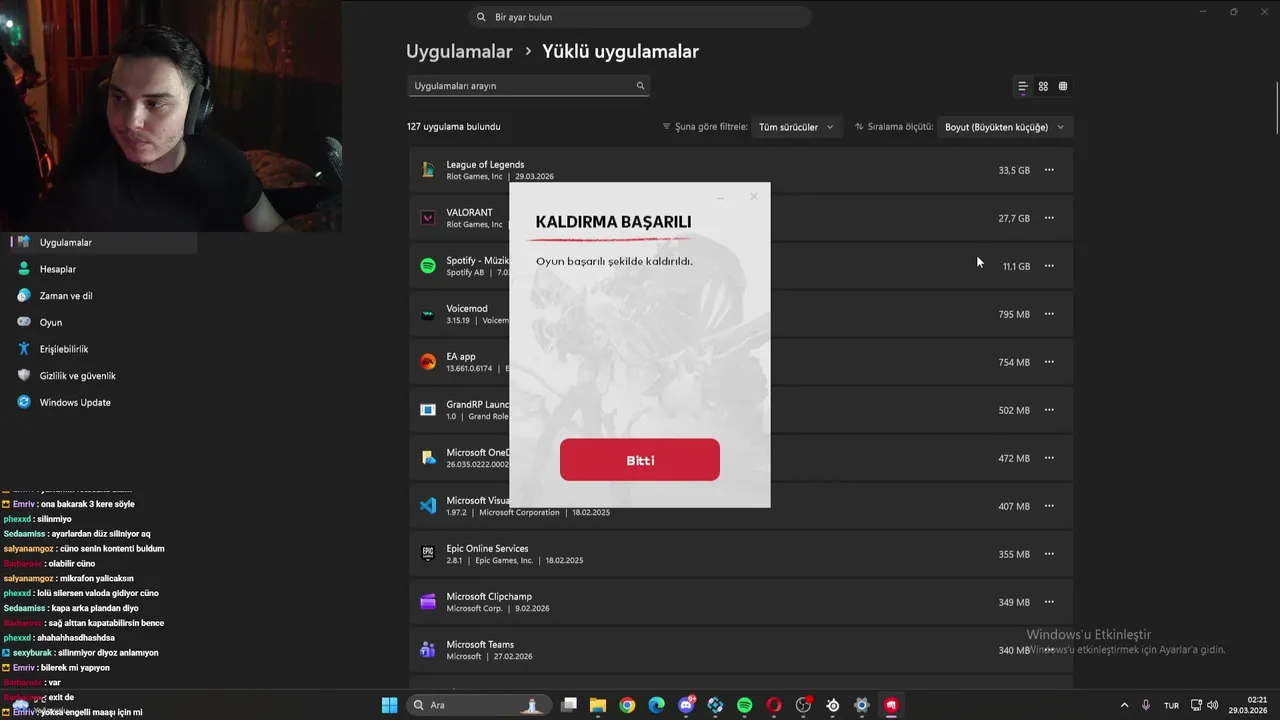Viewport: 1280px width, 720px height.
Task: Click the Microsoft Teams list row title
Action: (x=480, y=645)
